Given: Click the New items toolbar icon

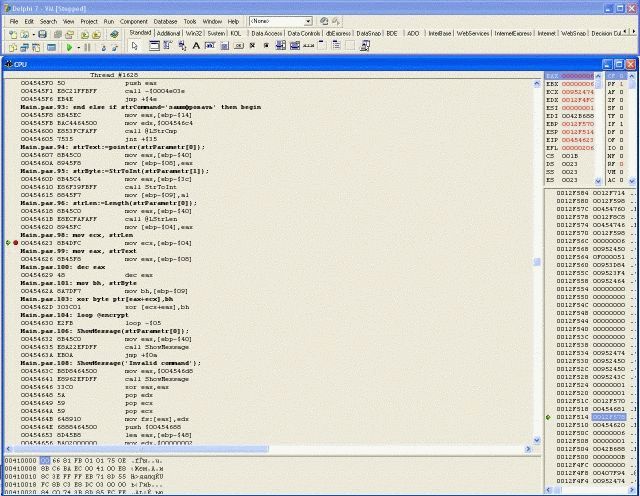Looking at the screenshot, I should [13, 35].
